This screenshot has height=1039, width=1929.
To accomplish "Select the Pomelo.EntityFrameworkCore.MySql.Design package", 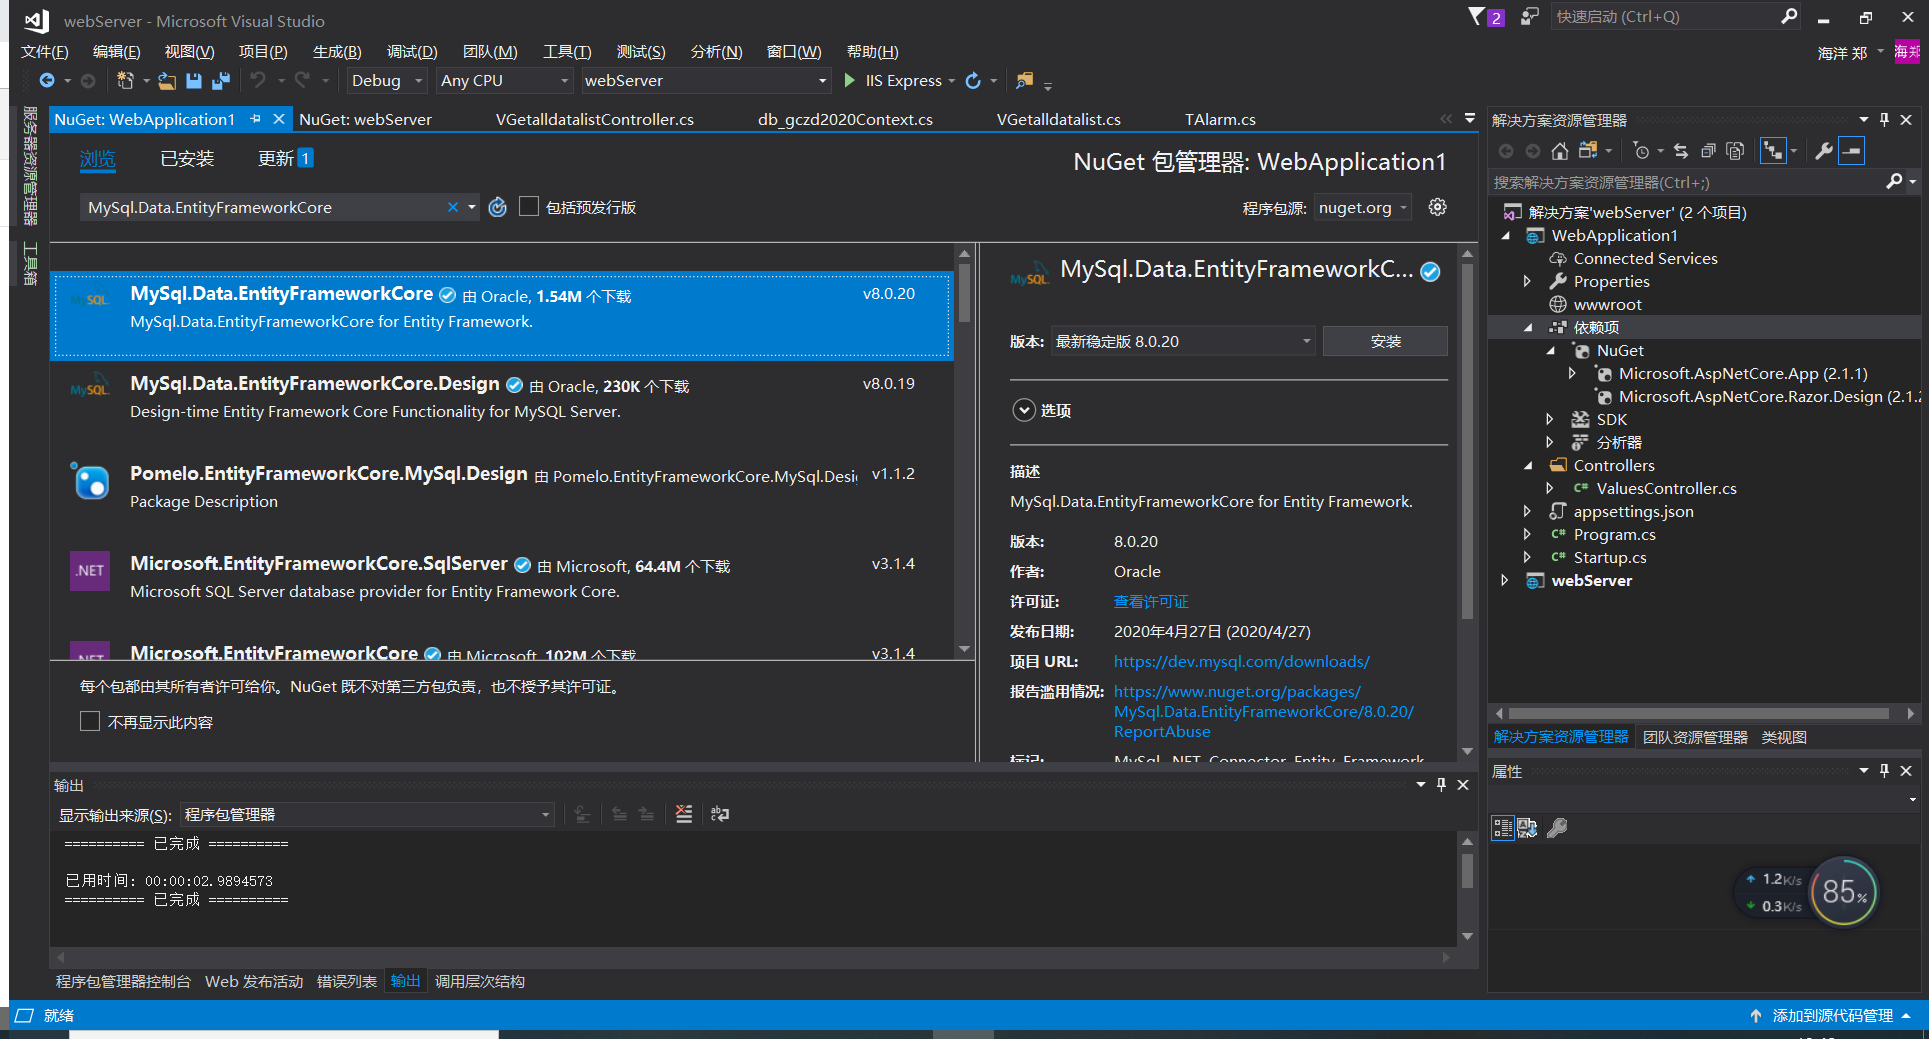I will pyautogui.click(x=502, y=487).
